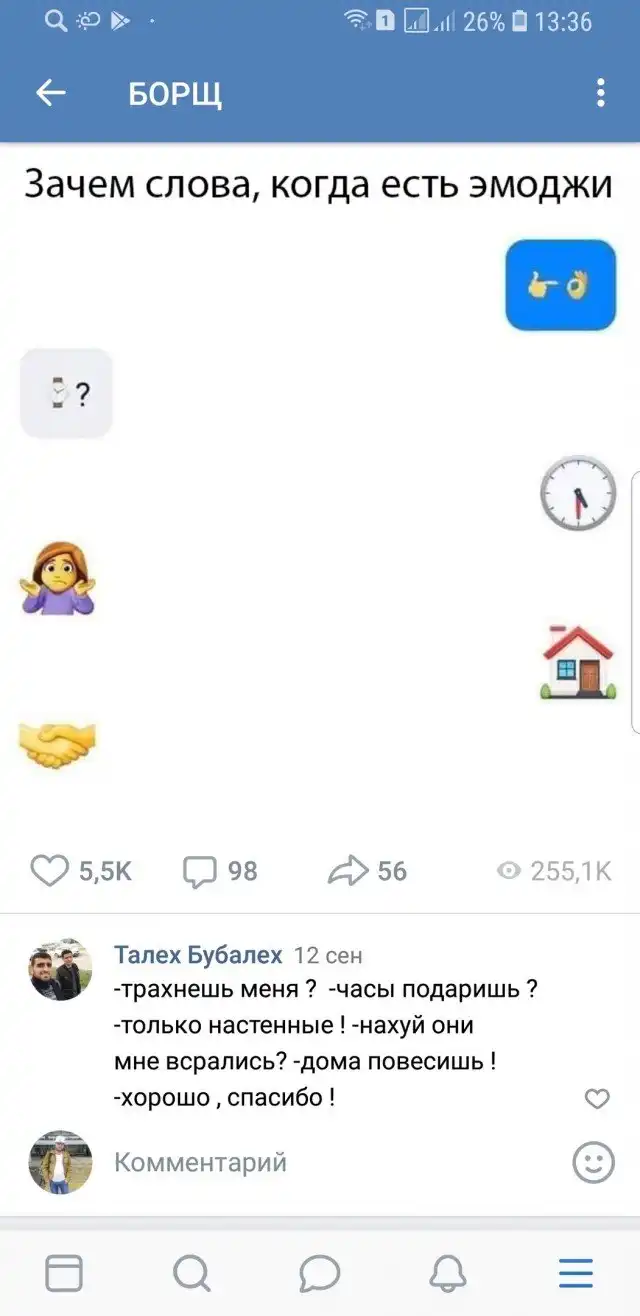Tap the wall clock emoji message
The height and width of the screenshot is (1316, 640).
578,493
